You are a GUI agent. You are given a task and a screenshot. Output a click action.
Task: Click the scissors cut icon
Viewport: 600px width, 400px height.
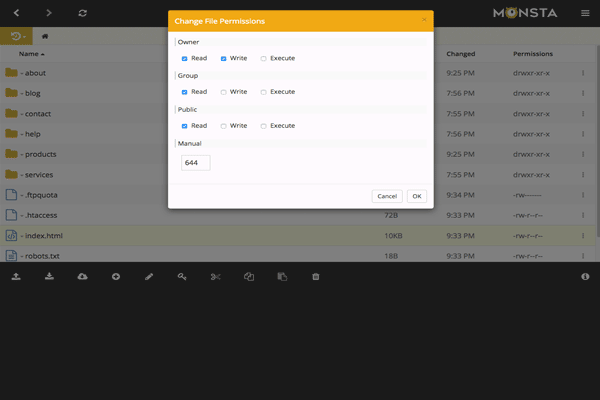point(215,276)
